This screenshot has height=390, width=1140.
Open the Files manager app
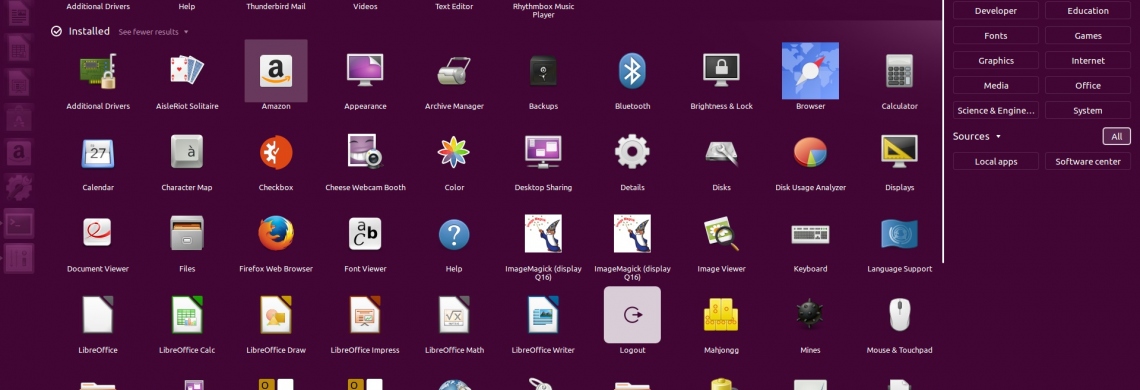pos(187,234)
